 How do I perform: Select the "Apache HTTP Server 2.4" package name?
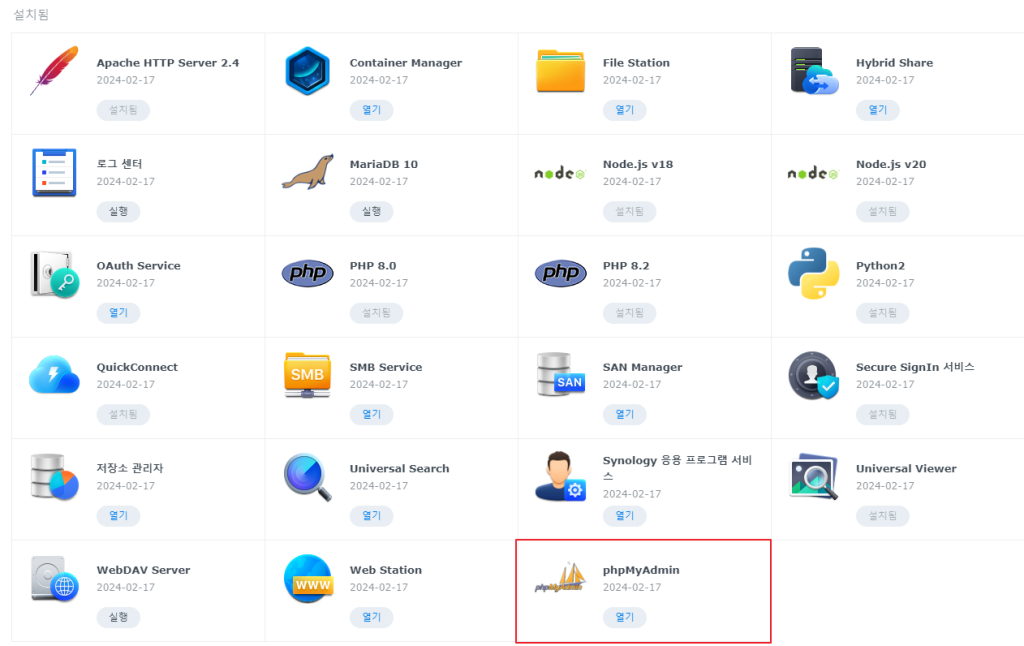pos(168,63)
